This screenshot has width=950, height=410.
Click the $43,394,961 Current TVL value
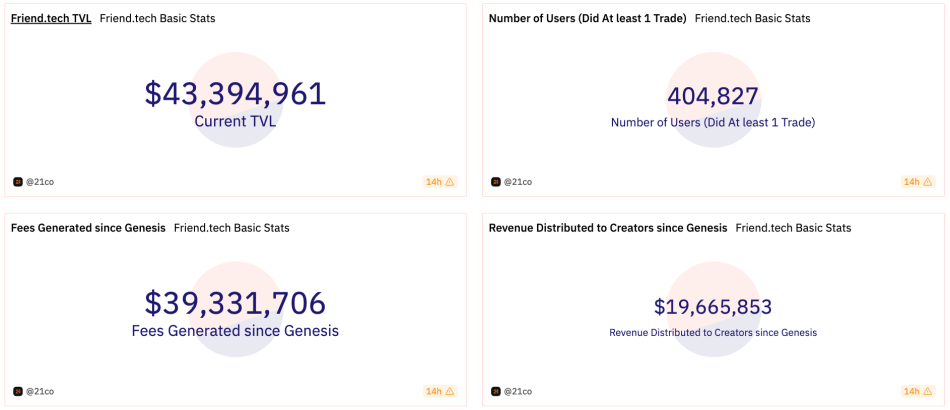235,94
